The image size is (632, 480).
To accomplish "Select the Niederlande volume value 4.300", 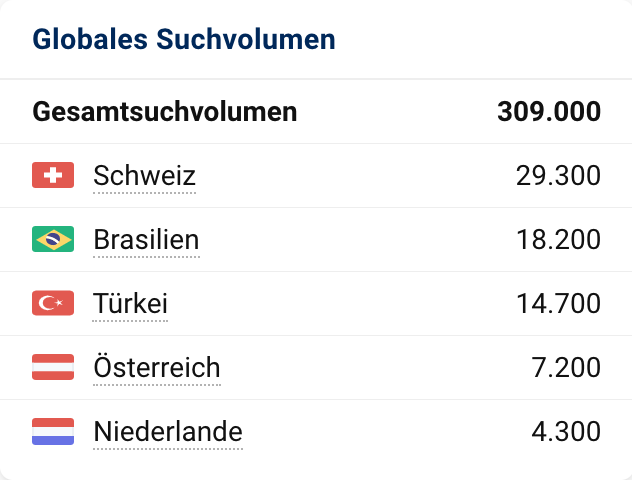I will coord(565,433).
